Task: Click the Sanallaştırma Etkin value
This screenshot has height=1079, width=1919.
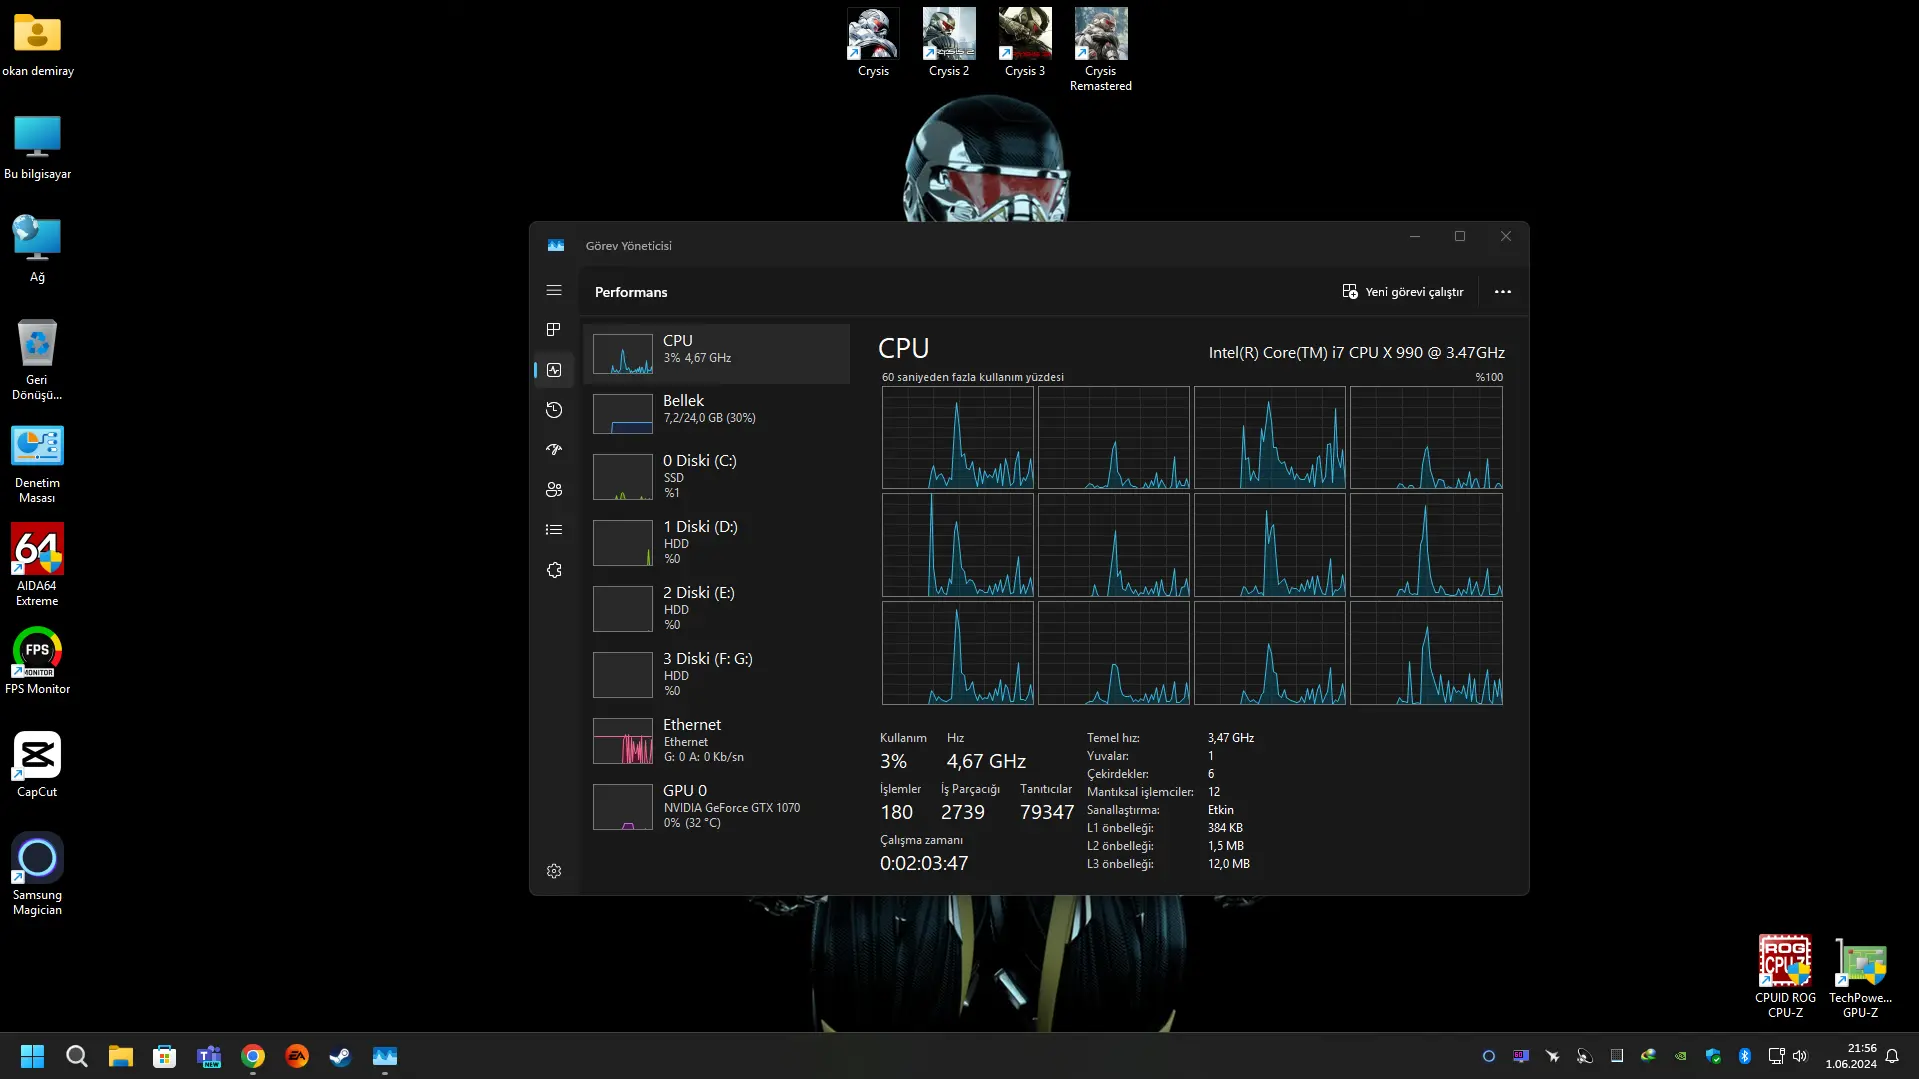Action: tap(1221, 810)
